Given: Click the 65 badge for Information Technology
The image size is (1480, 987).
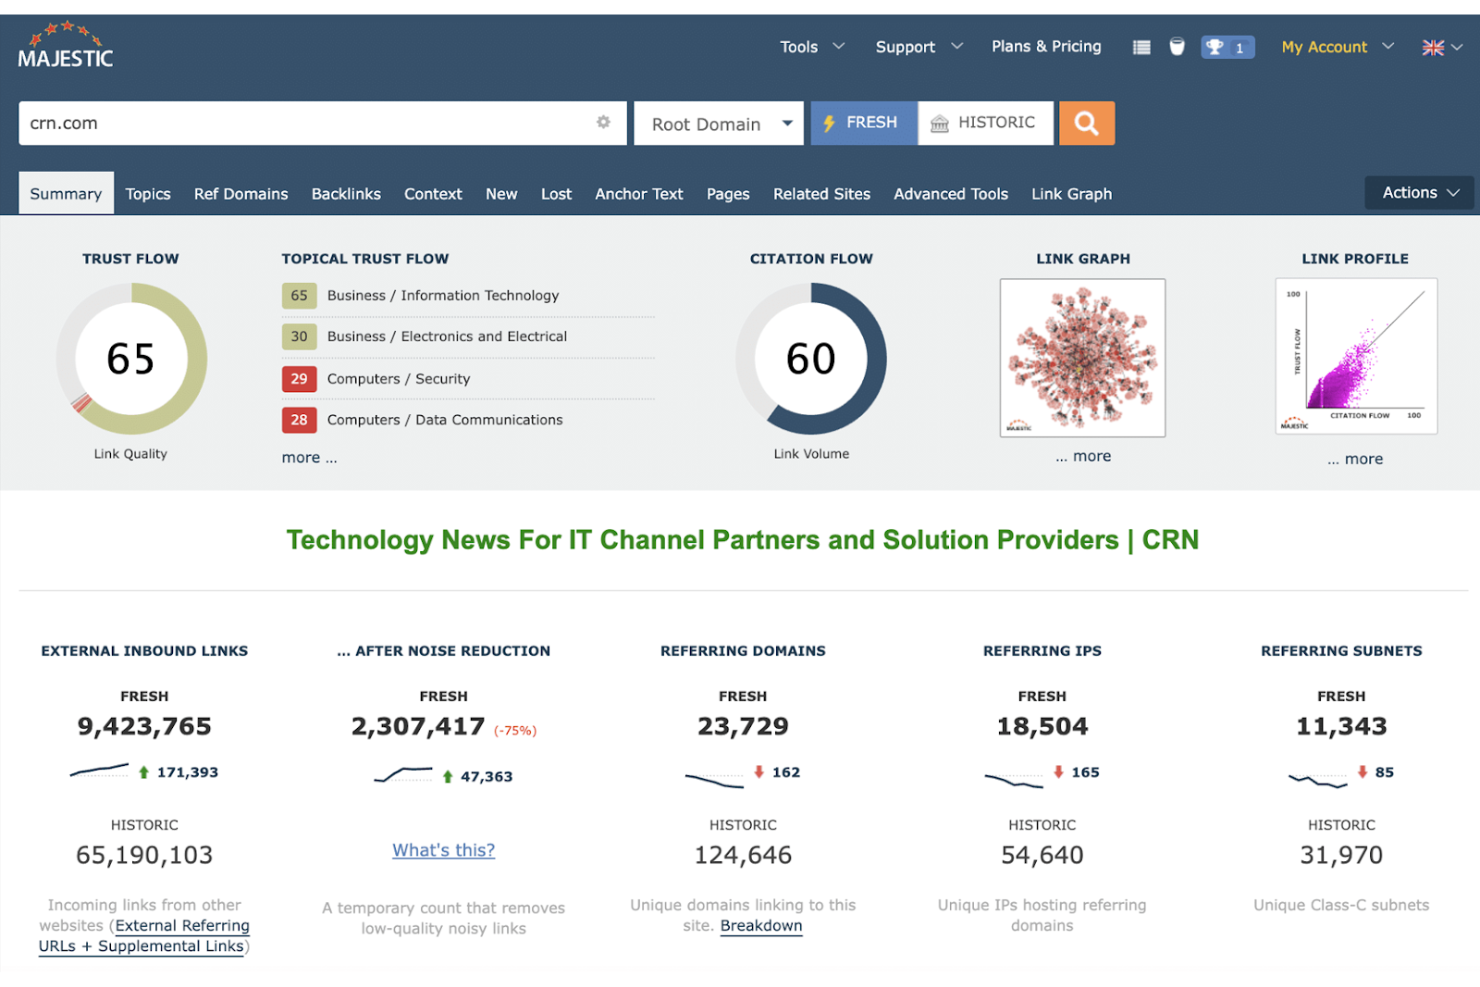Looking at the screenshot, I should (x=299, y=296).
